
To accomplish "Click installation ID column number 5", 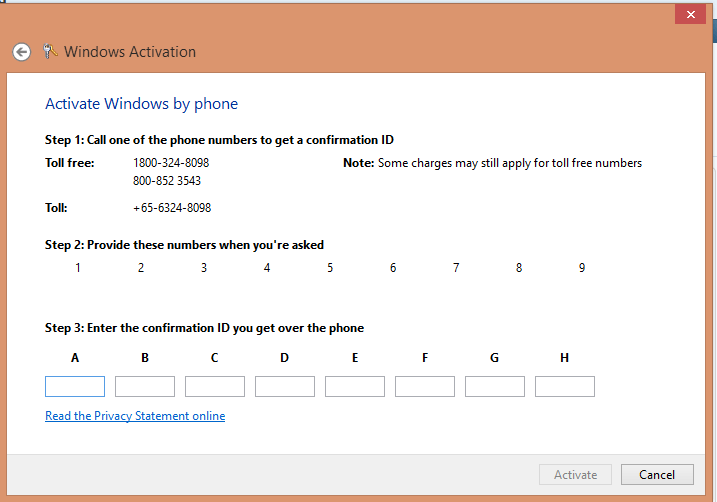I will [330, 267].
